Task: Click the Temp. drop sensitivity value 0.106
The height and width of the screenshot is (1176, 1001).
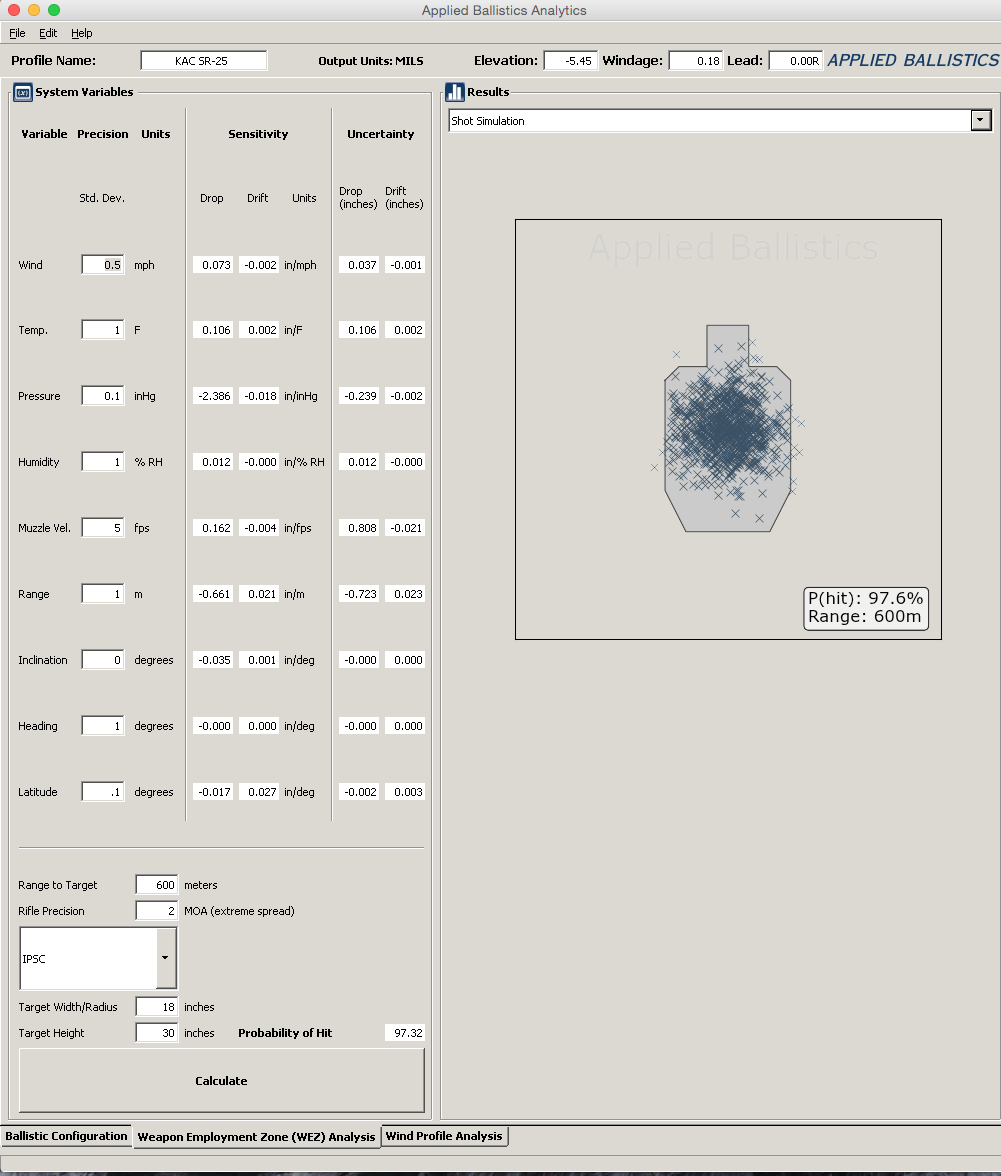Action: 213,330
